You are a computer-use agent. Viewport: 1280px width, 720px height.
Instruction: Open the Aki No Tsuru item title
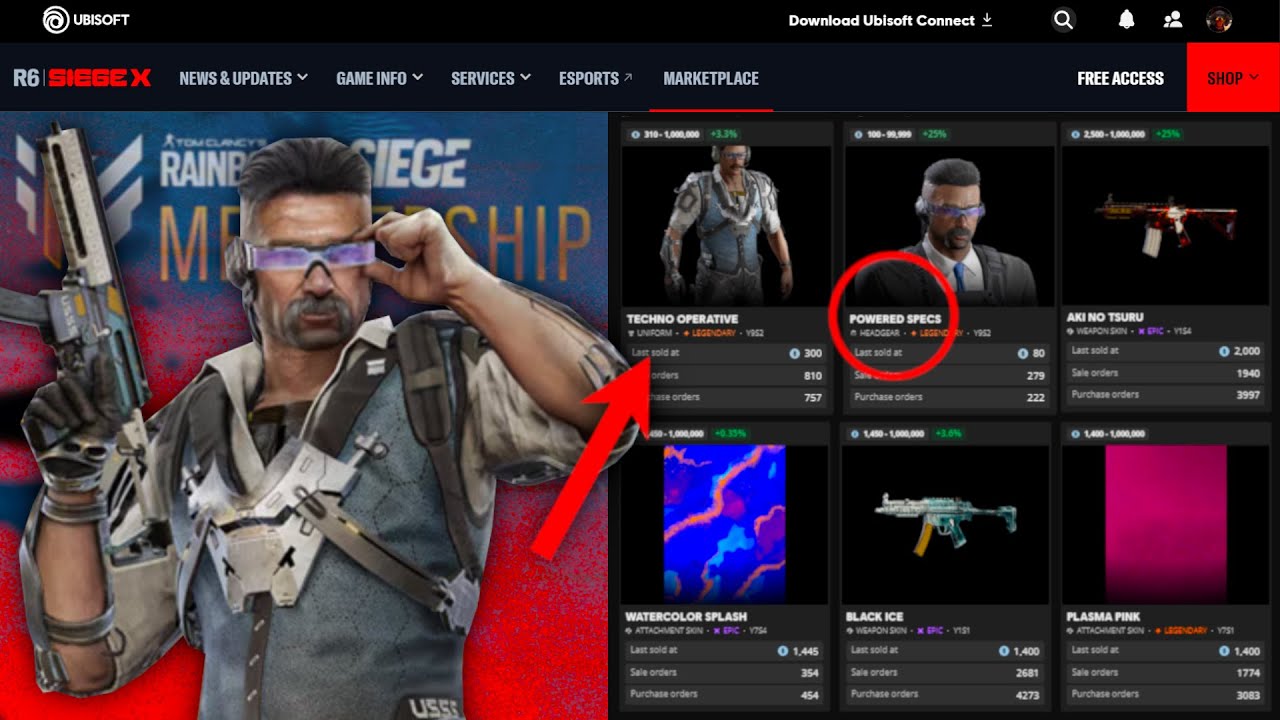pos(1105,317)
